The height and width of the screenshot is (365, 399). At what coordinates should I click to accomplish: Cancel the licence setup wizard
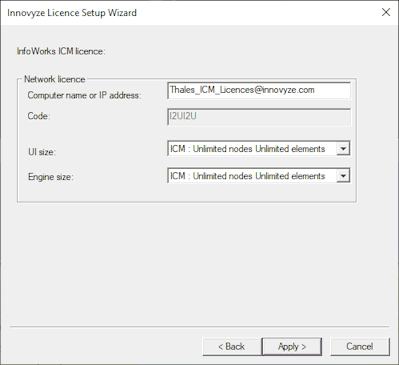pos(360,347)
